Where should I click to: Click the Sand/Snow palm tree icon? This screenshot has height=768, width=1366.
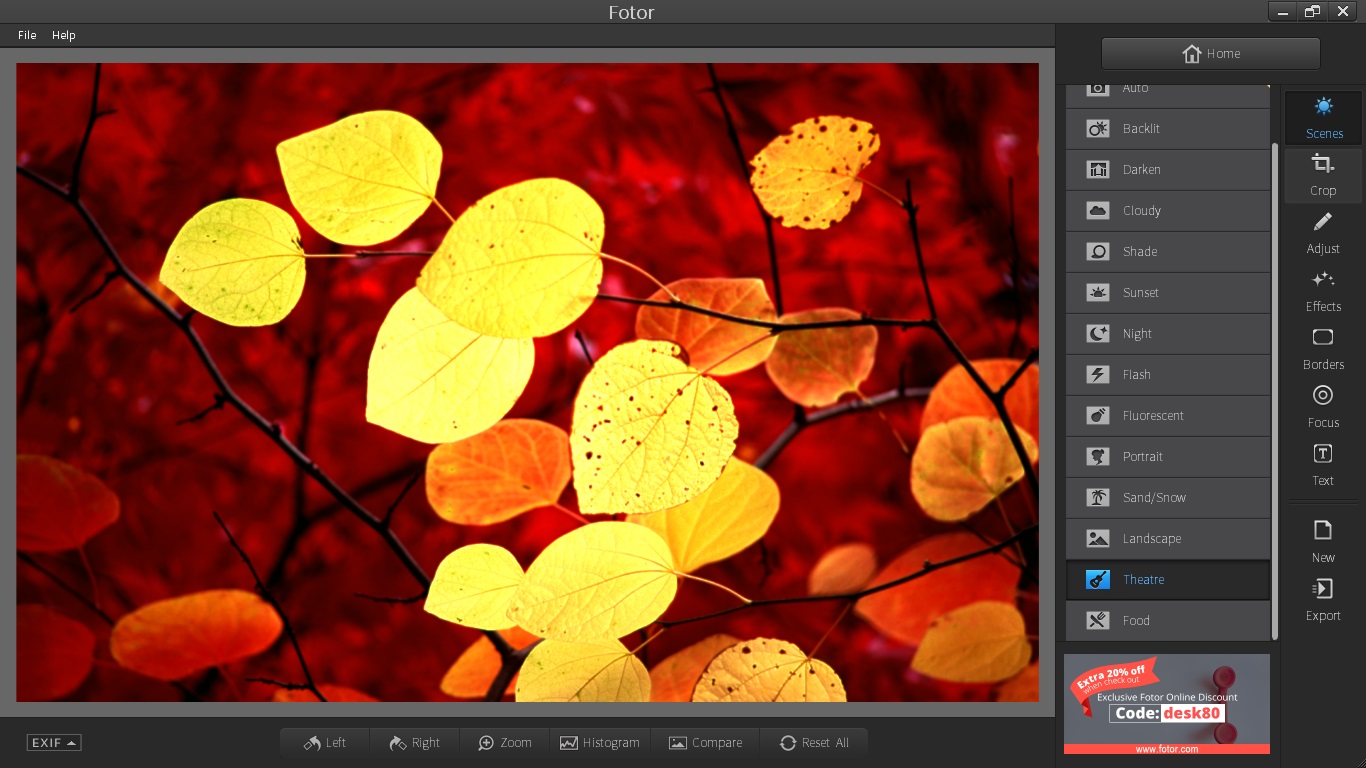pos(1098,497)
